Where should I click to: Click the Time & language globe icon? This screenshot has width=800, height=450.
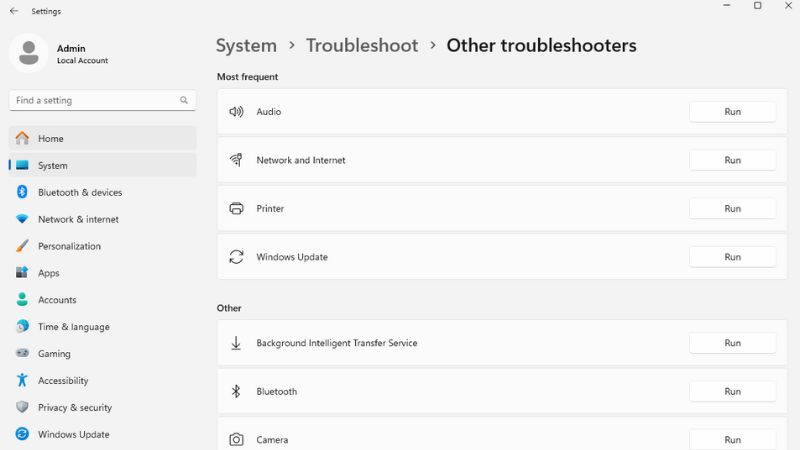[x=22, y=327]
